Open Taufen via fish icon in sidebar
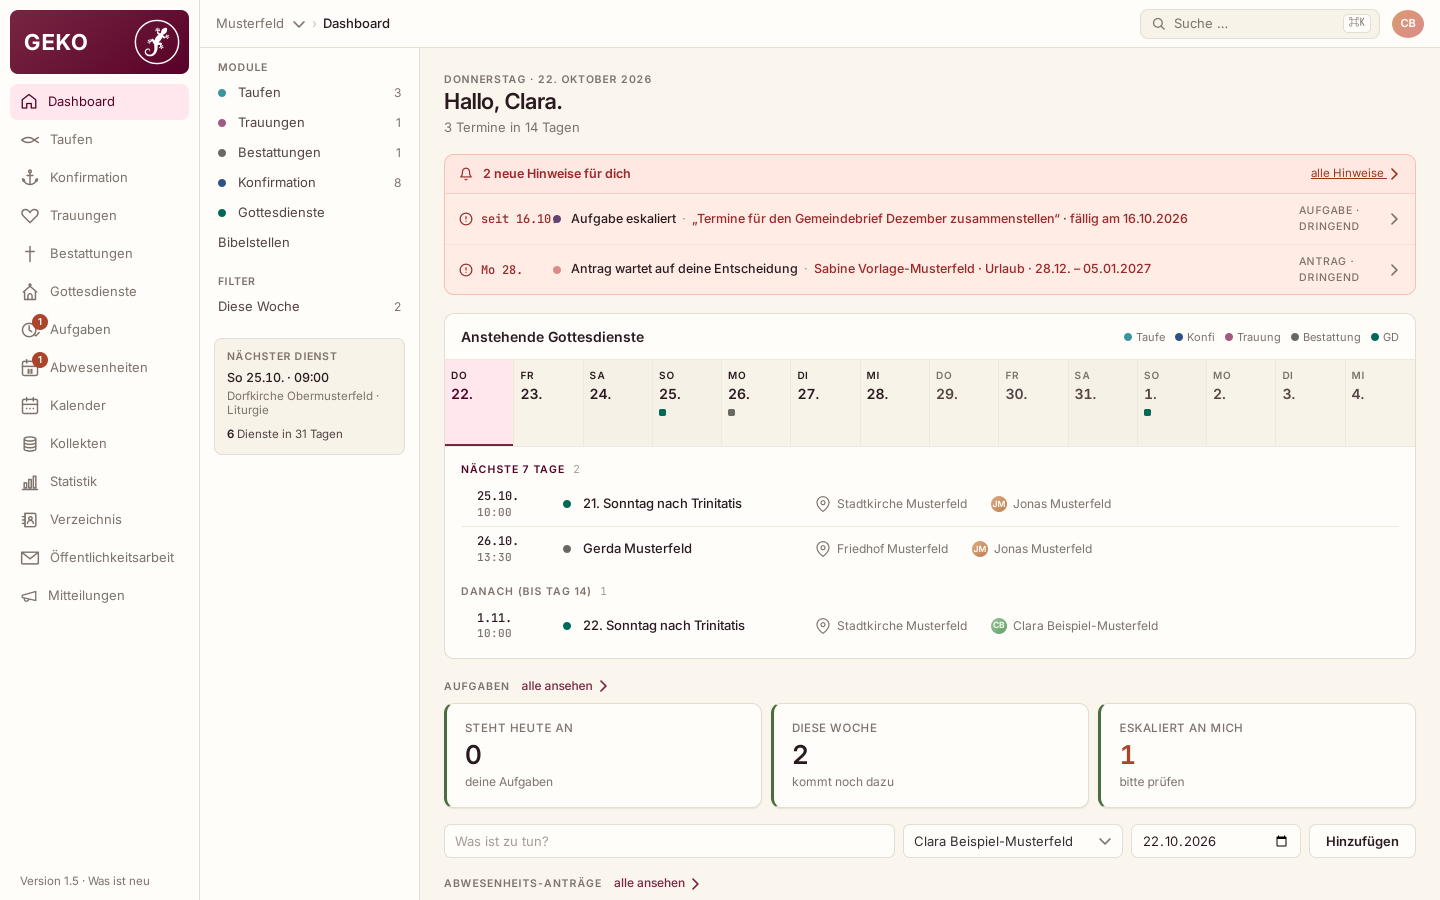Screen dimensions: 1440x900 30,140
